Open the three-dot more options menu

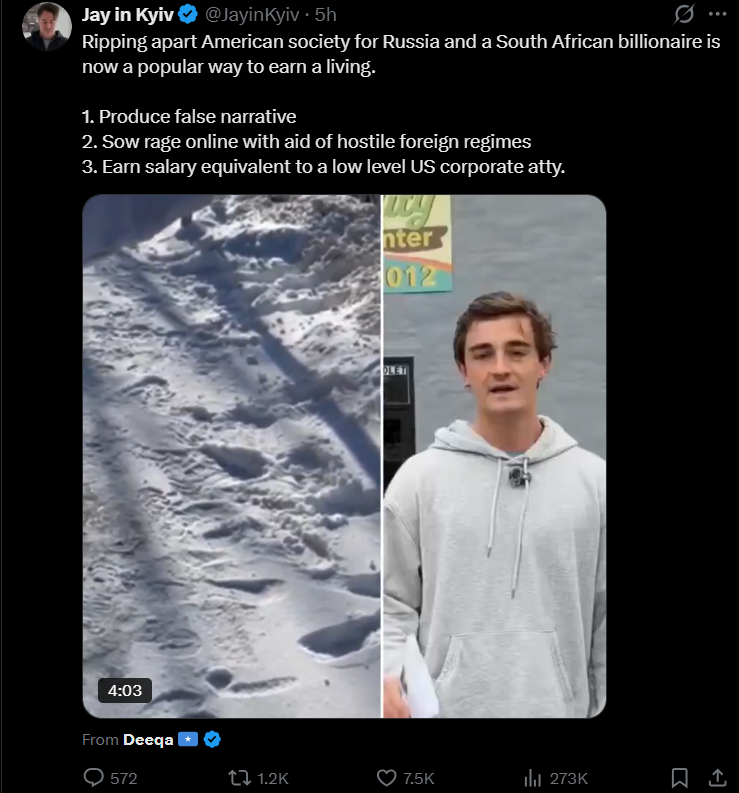point(717,14)
